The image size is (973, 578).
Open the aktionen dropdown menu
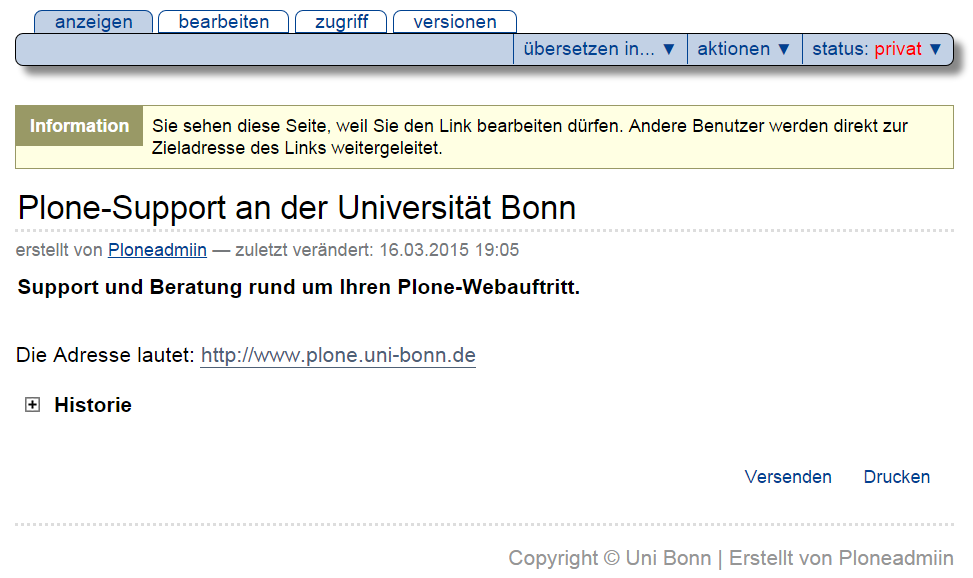[x=744, y=49]
